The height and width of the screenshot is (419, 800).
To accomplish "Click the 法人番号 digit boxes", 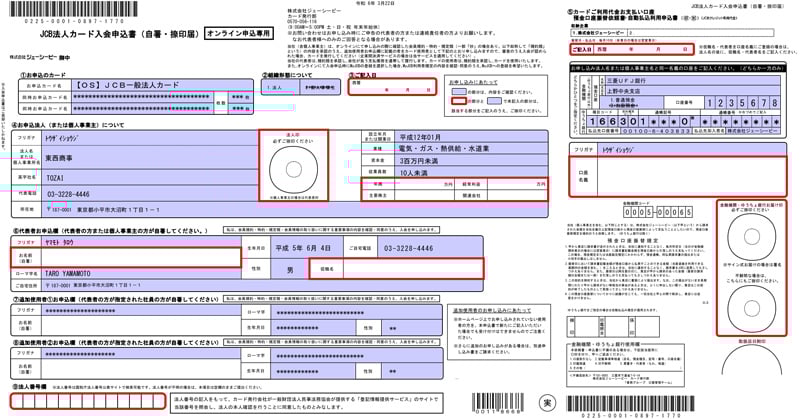I will pos(88,401).
